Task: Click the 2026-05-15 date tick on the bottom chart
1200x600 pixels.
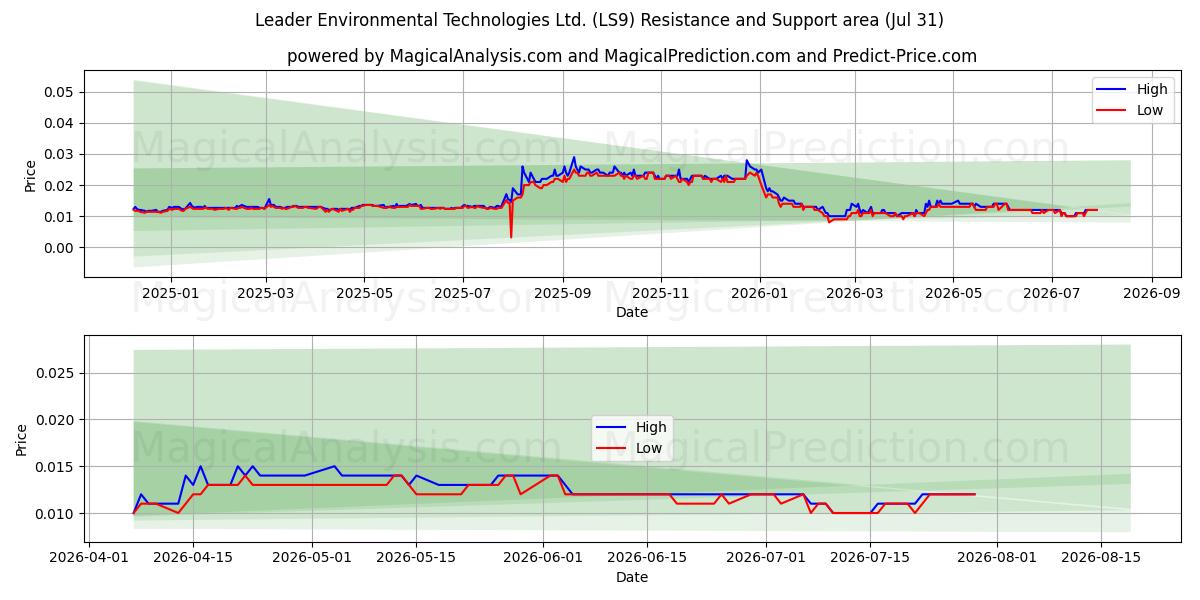Action: tap(416, 559)
